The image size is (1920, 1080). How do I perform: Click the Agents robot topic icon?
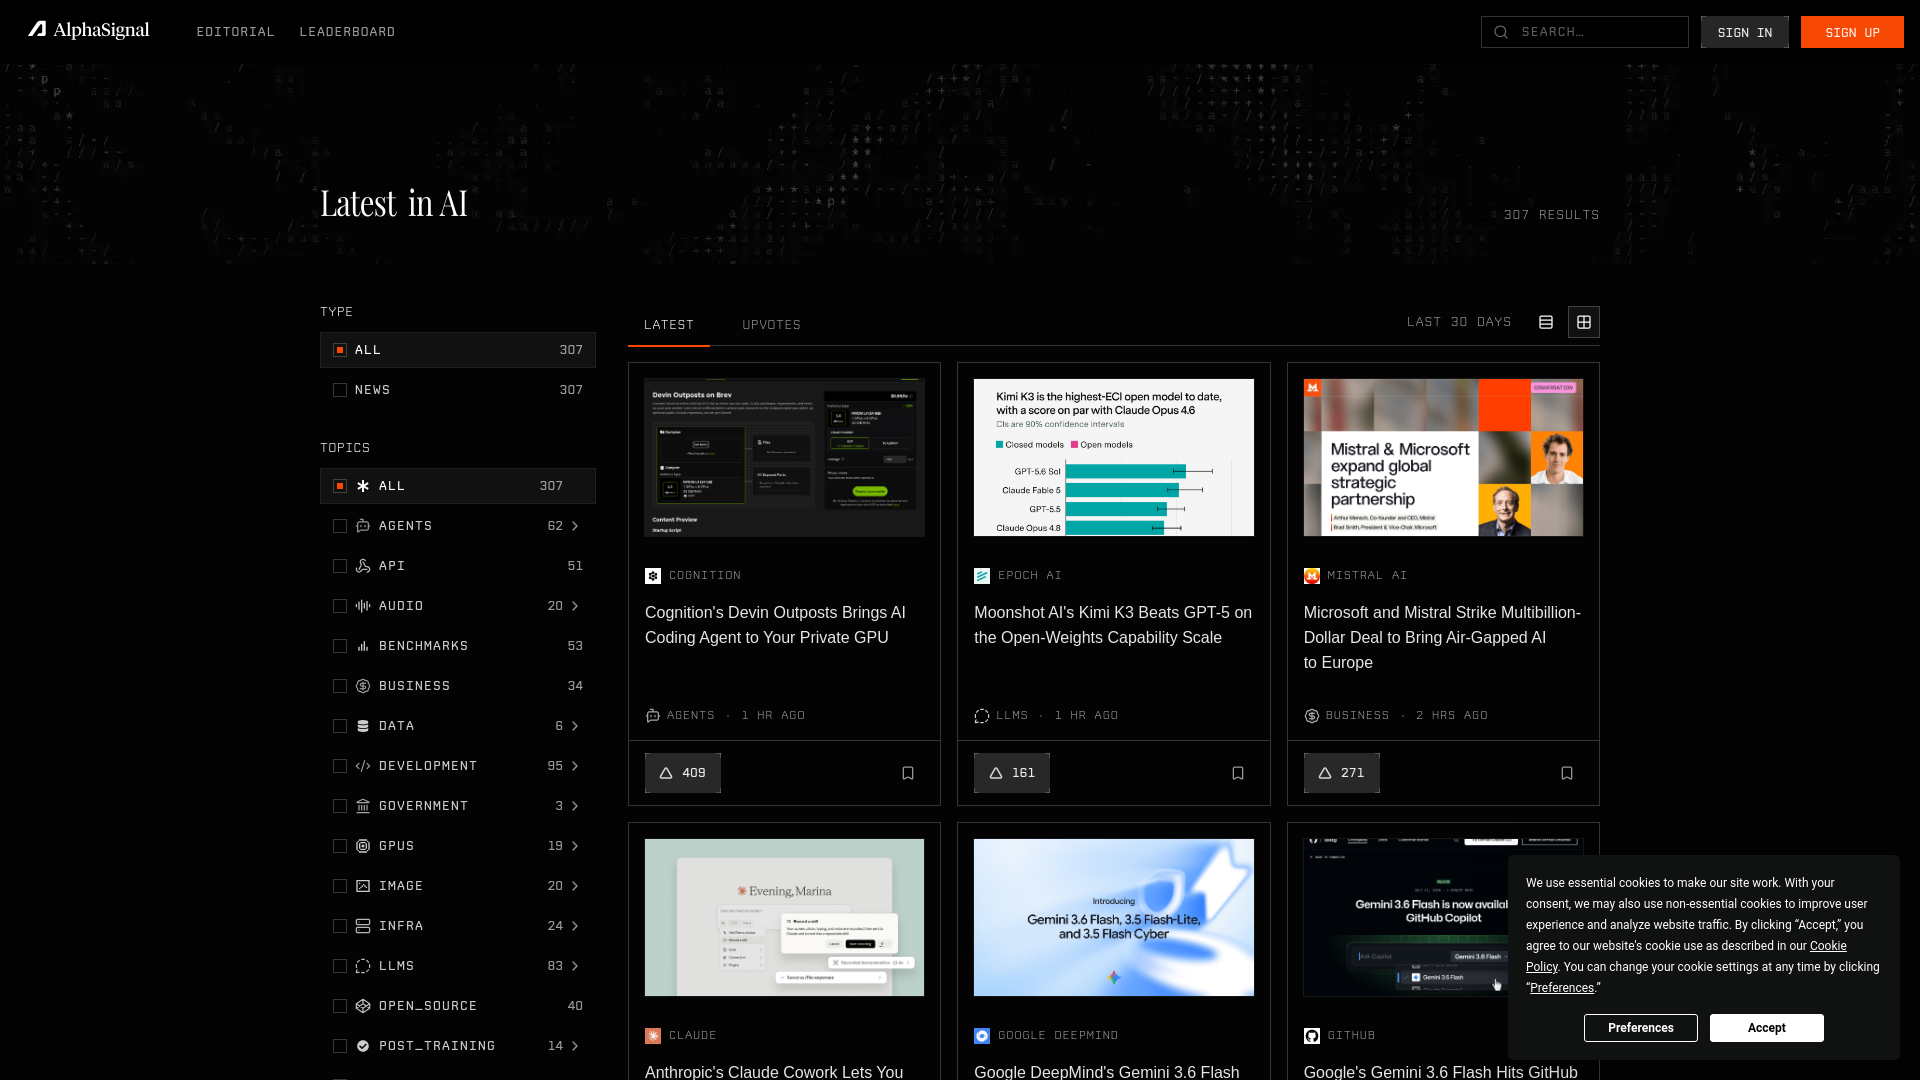click(363, 526)
